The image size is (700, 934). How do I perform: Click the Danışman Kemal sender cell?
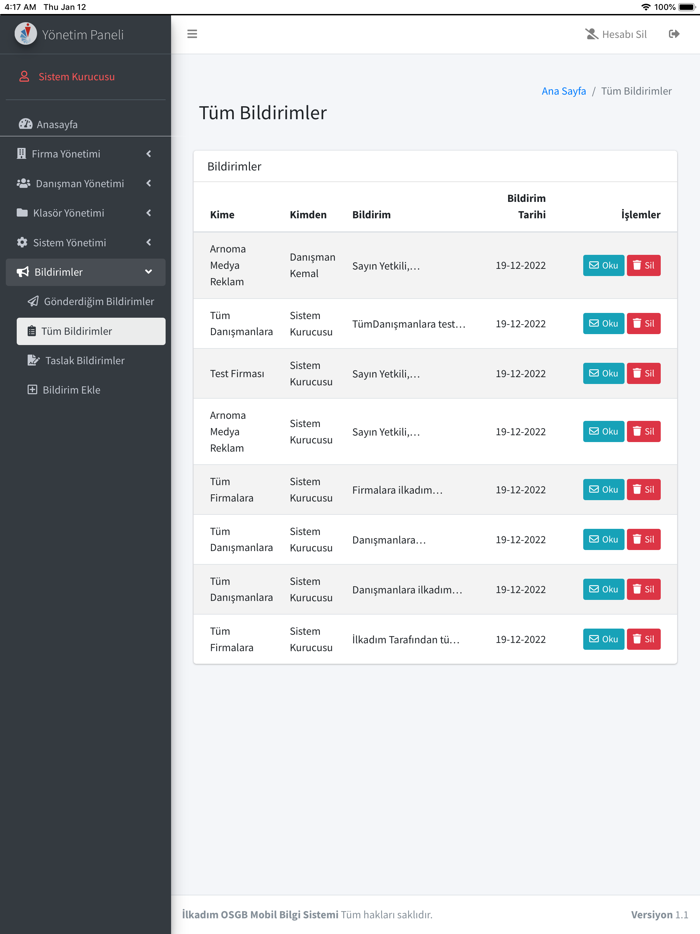[x=312, y=265]
